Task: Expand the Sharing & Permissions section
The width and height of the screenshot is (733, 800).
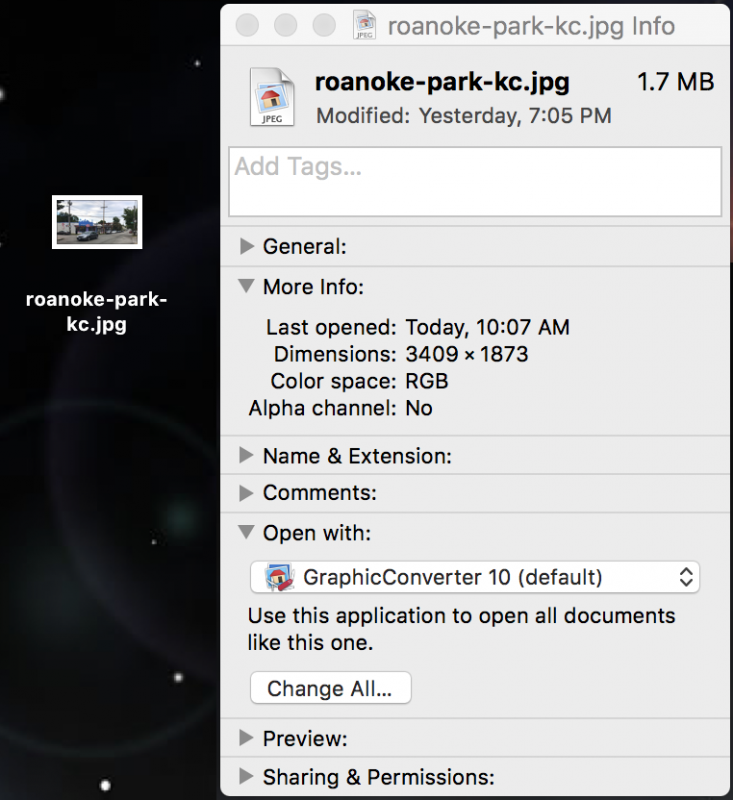Action: tap(247, 777)
